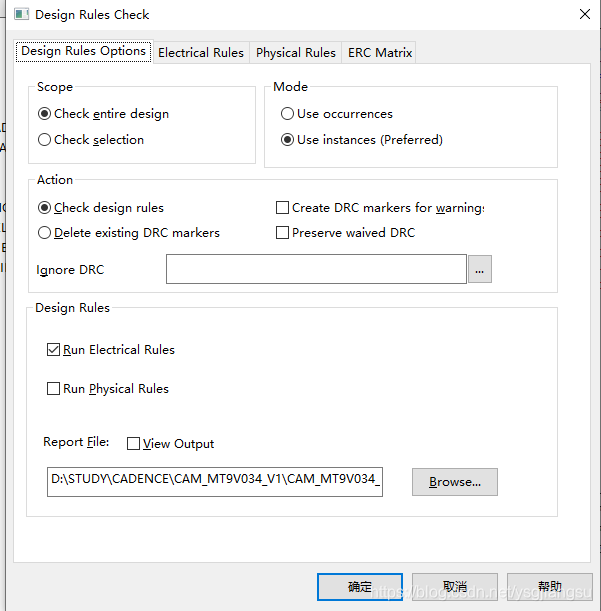
Task: Click the ellipsis button beside Ignore DRC
Action: point(480,270)
